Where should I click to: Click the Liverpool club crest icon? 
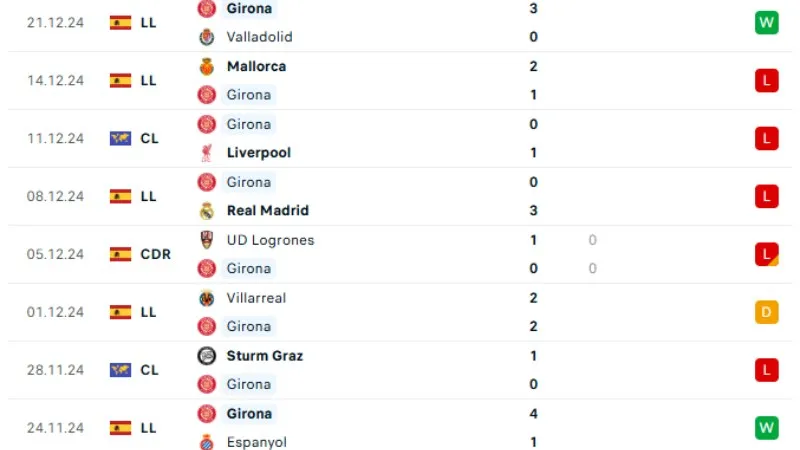(207, 153)
